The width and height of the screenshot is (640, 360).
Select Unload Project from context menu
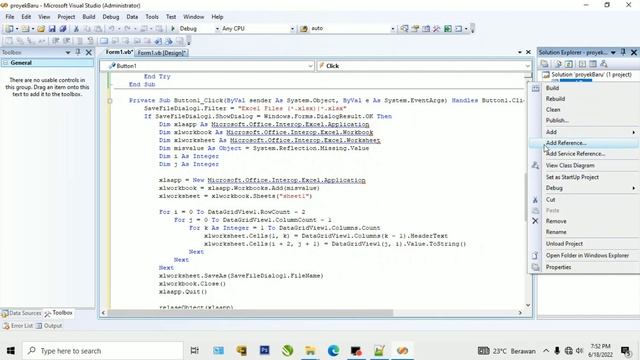(x=584, y=244)
